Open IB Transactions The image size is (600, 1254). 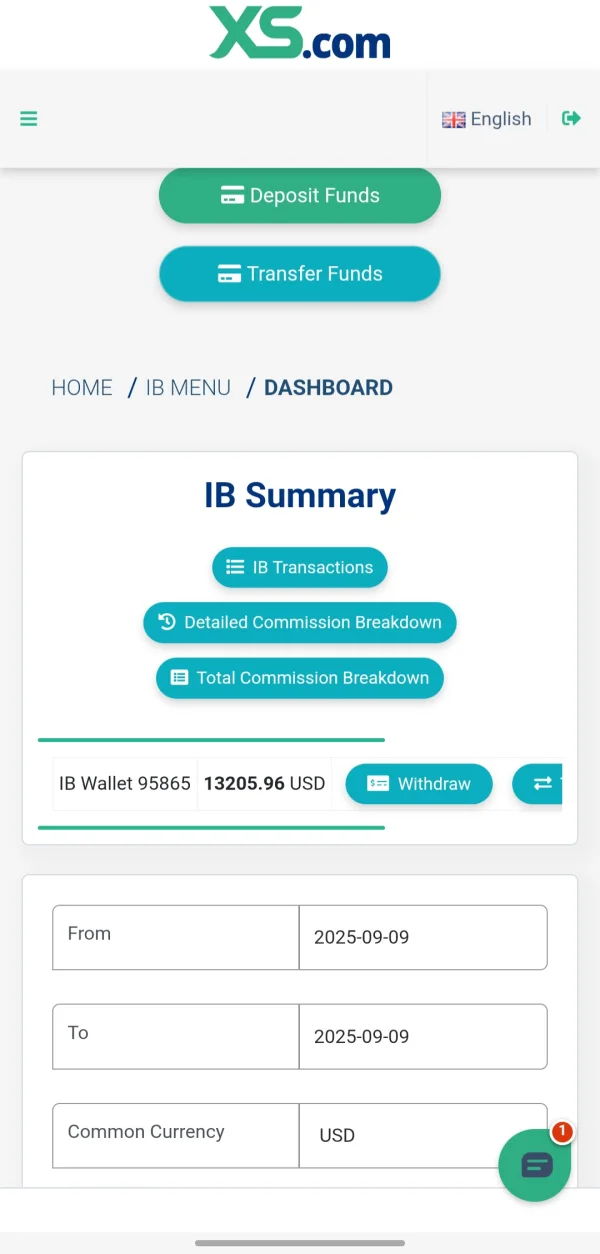[x=299, y=567]
